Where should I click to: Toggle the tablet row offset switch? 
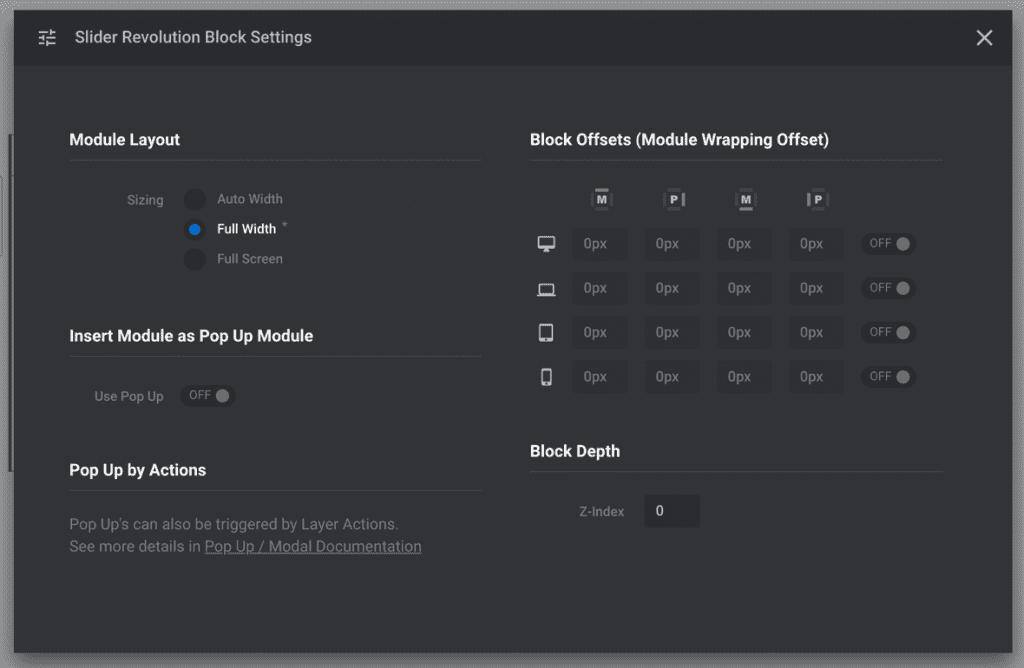point(889,332)
